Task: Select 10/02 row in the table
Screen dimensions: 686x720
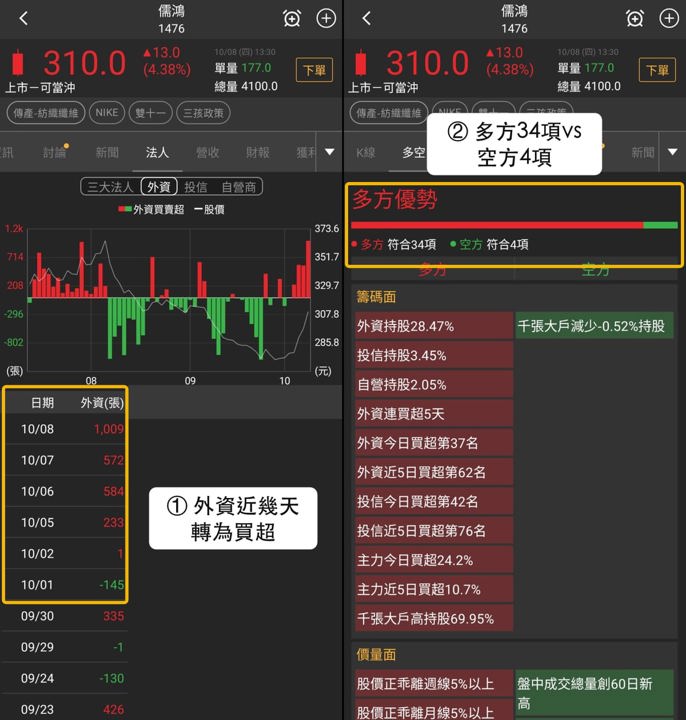Action: (x=66, y=554)
